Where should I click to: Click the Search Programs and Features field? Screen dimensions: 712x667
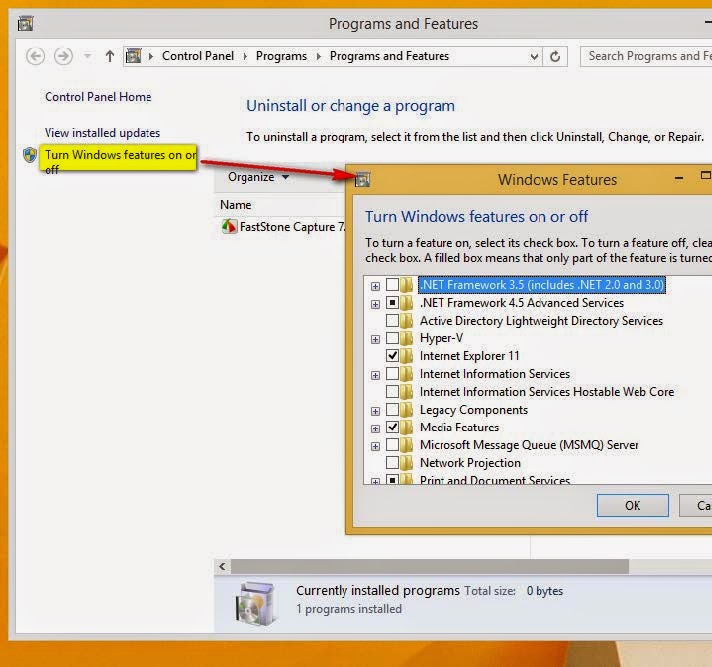tap(646, 56)
